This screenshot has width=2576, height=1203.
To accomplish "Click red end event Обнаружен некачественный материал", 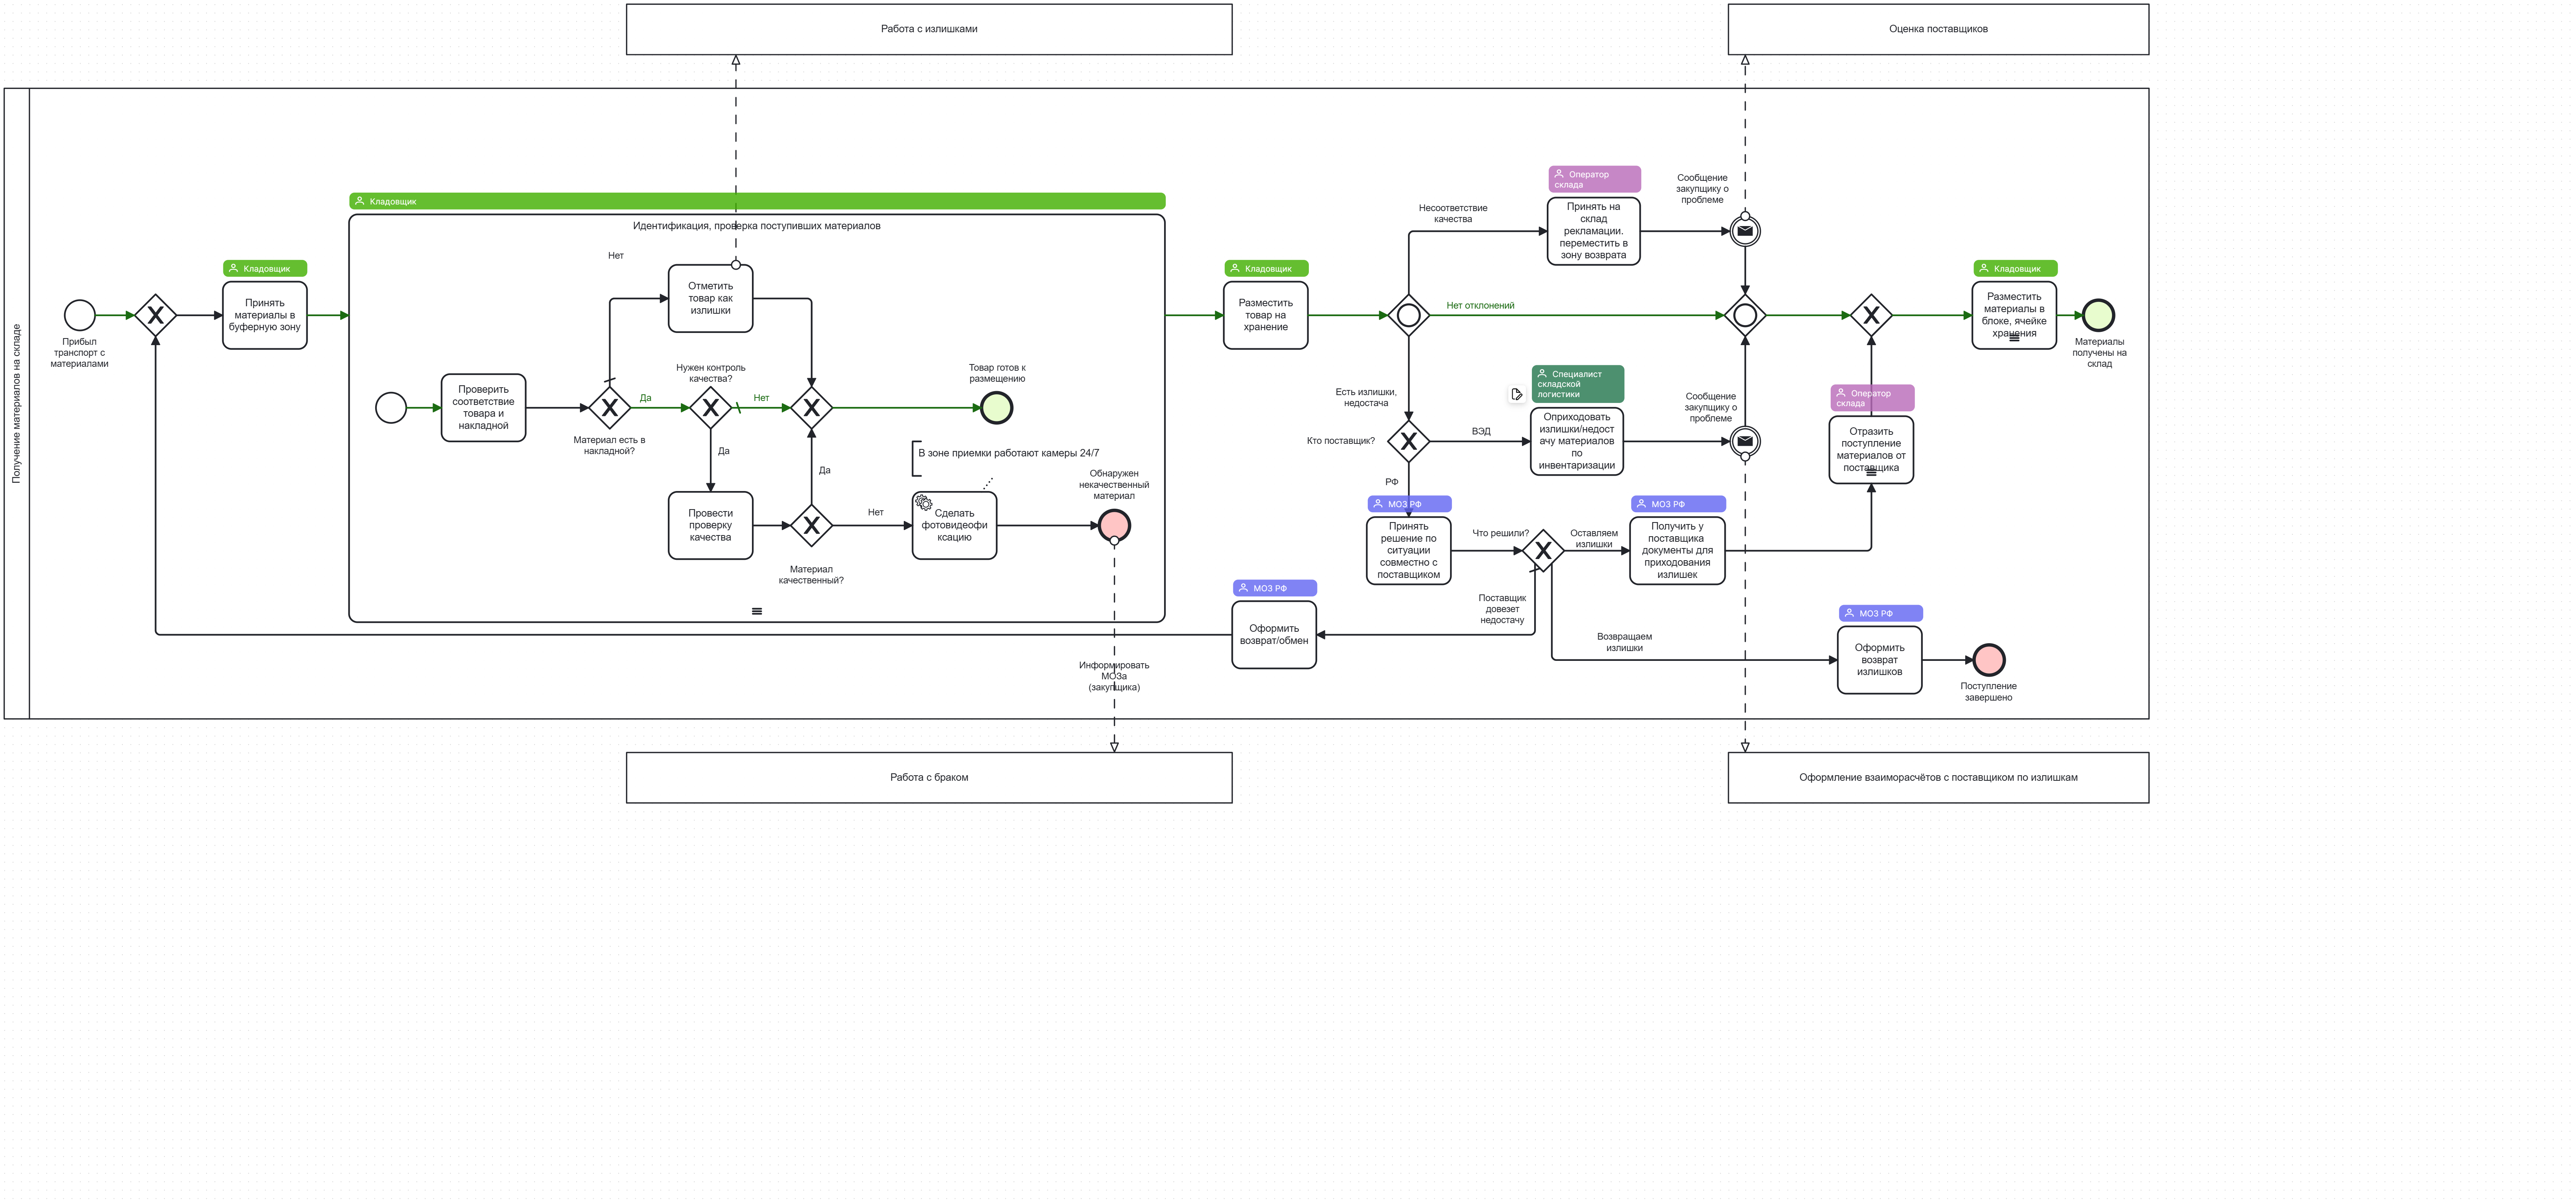I will coord(1114,525).
